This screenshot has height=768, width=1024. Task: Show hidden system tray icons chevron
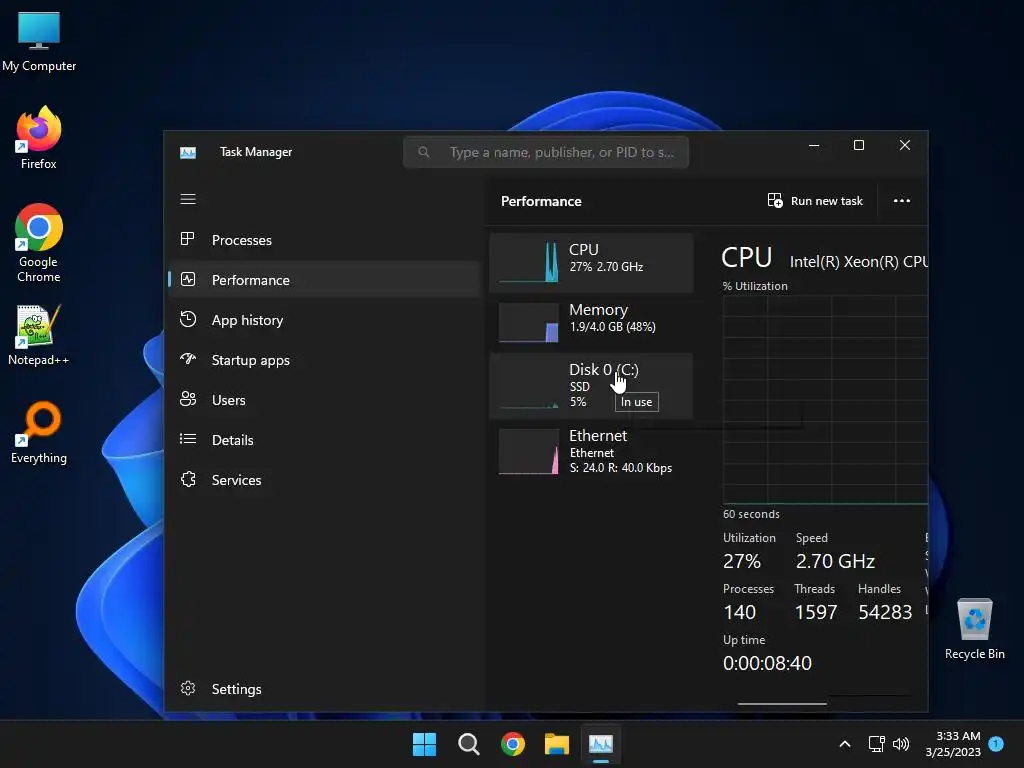coord(844,744)
